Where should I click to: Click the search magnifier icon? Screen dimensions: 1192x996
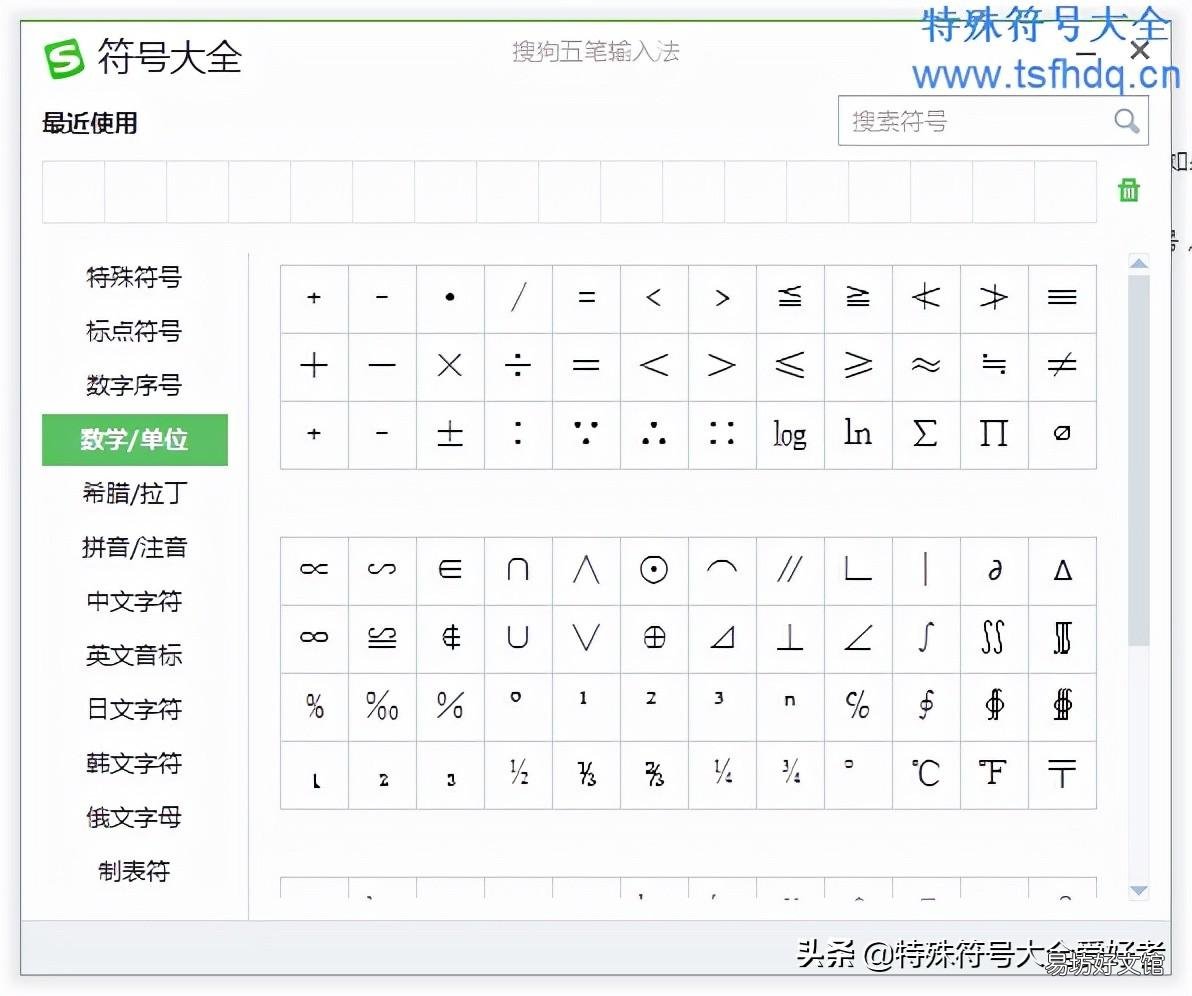[x=1126, y=121]
